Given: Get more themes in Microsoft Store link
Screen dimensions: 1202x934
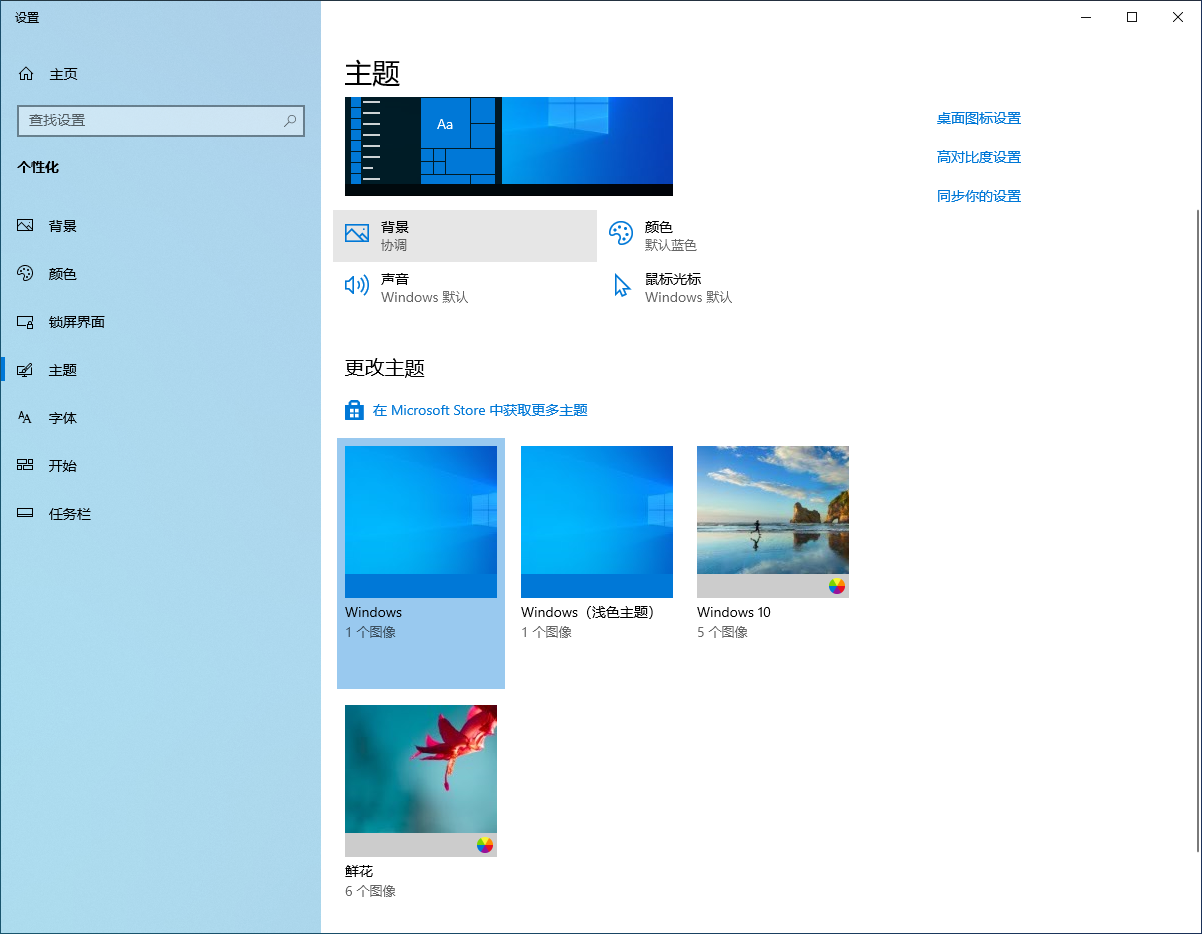Looking at the screenshot, I should click(x=480, y=410).
